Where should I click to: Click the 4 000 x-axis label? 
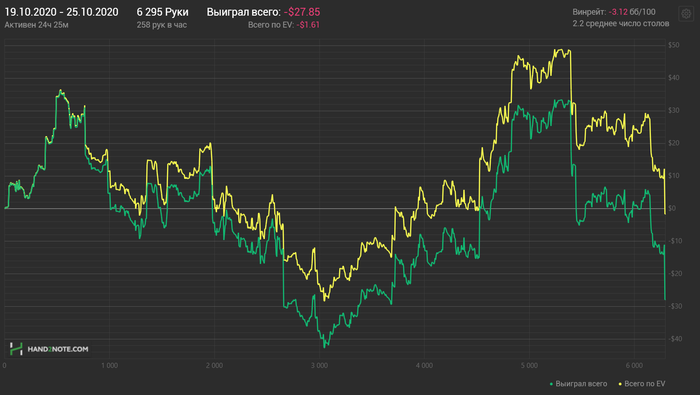[424, 366]
